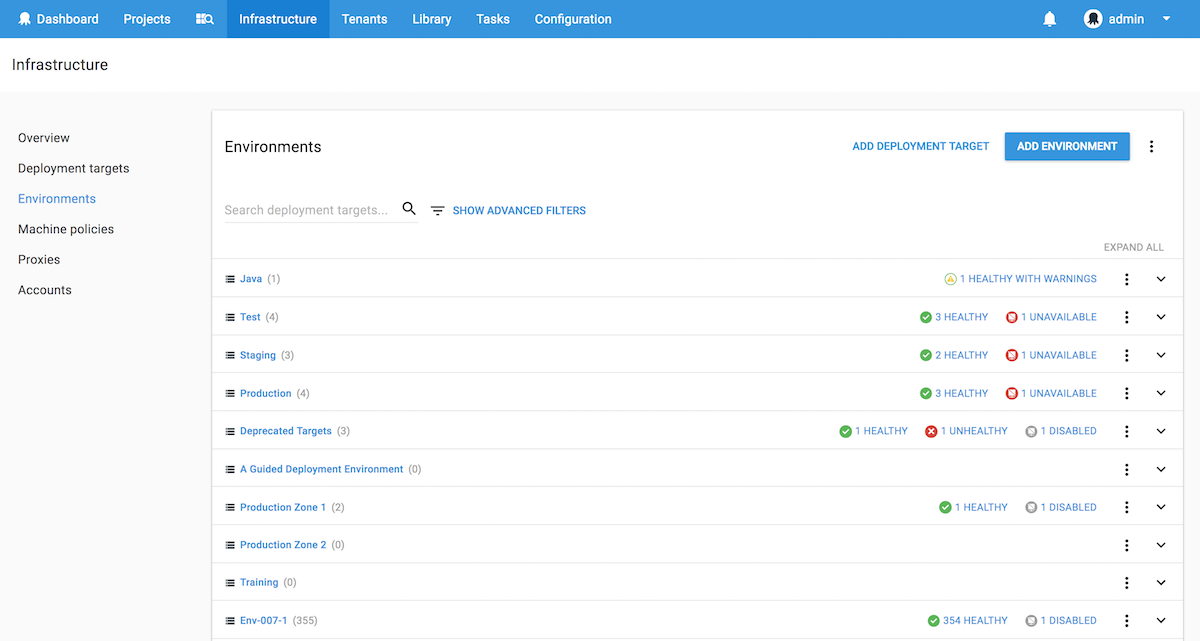Click drag handle icon for Staging row
1200x641 pixels.
click(x=230, y=355)
